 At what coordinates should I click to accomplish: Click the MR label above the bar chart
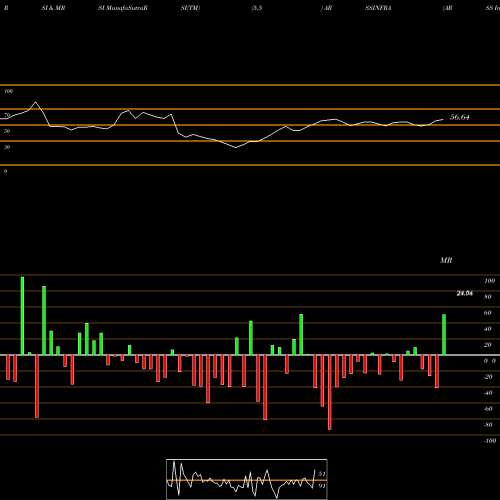tap(446, 260)
